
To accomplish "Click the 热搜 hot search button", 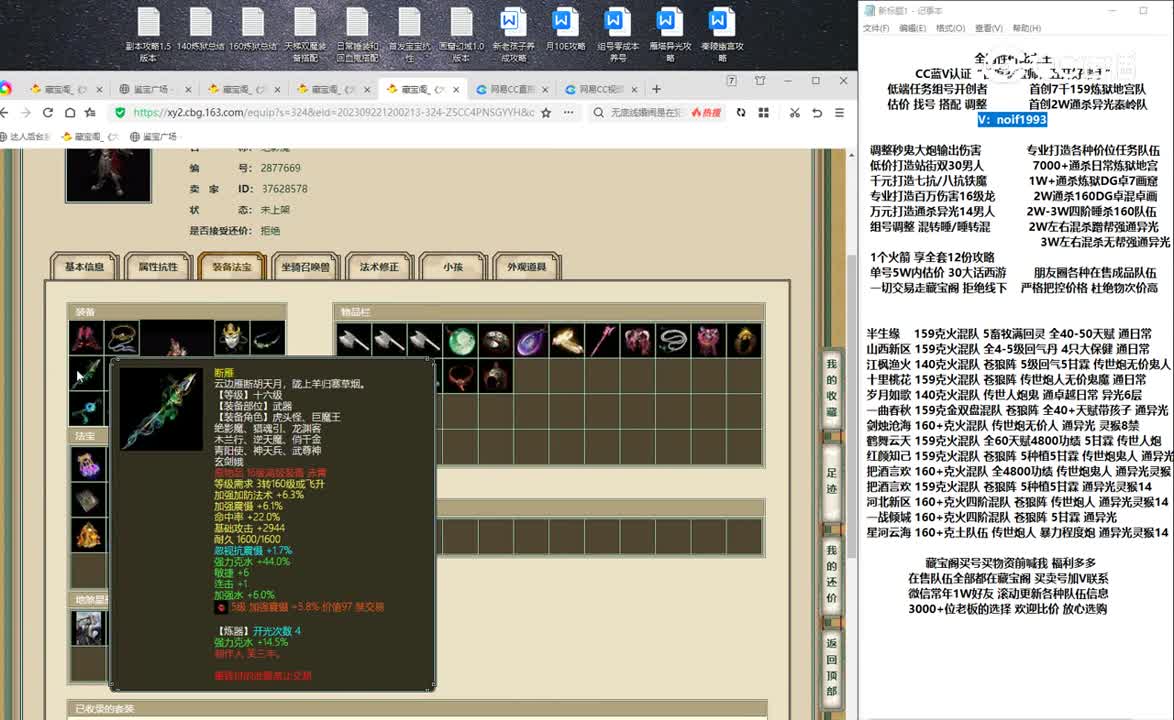I will (706, 112).
